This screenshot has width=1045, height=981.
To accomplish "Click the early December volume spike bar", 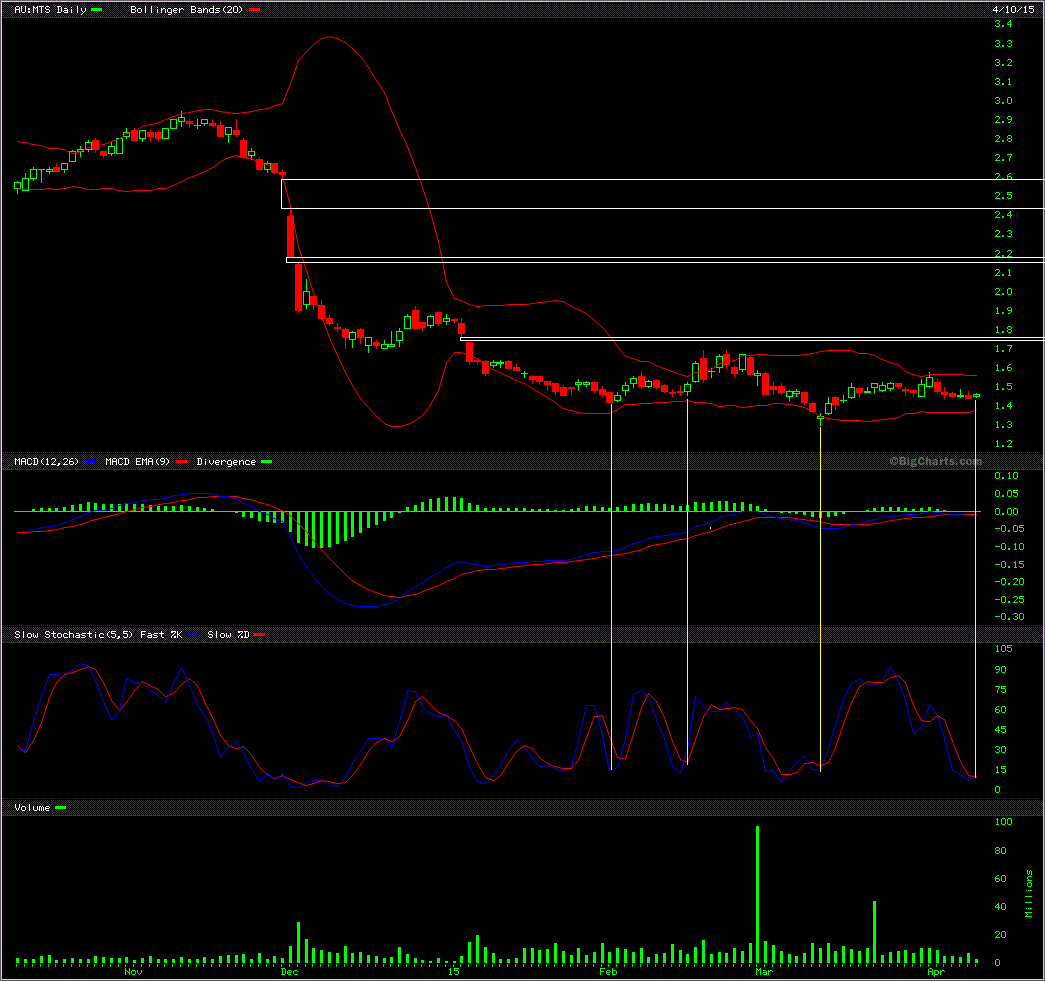I will [x=298, y=943].
